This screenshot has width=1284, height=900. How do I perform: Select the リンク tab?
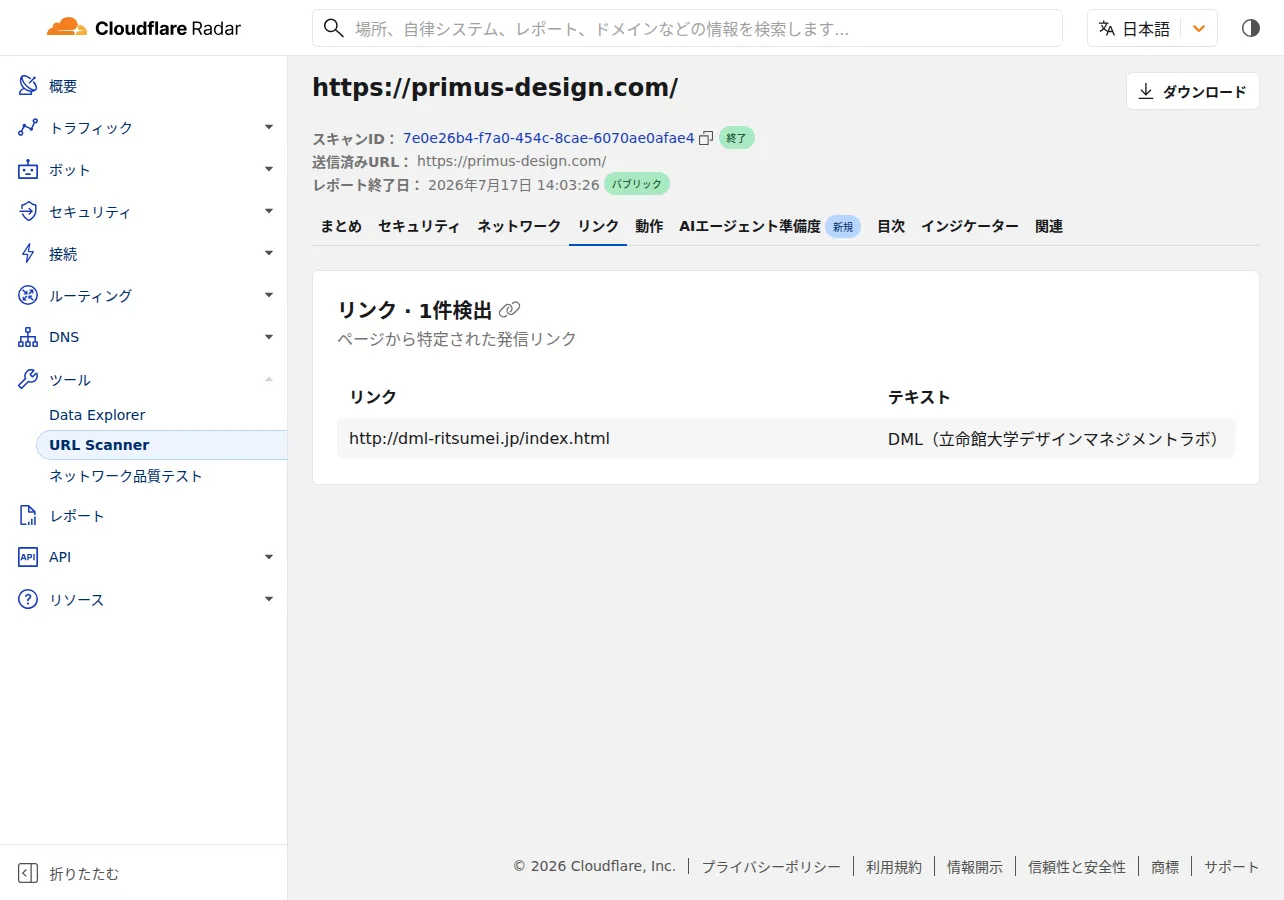coord(598,226)
